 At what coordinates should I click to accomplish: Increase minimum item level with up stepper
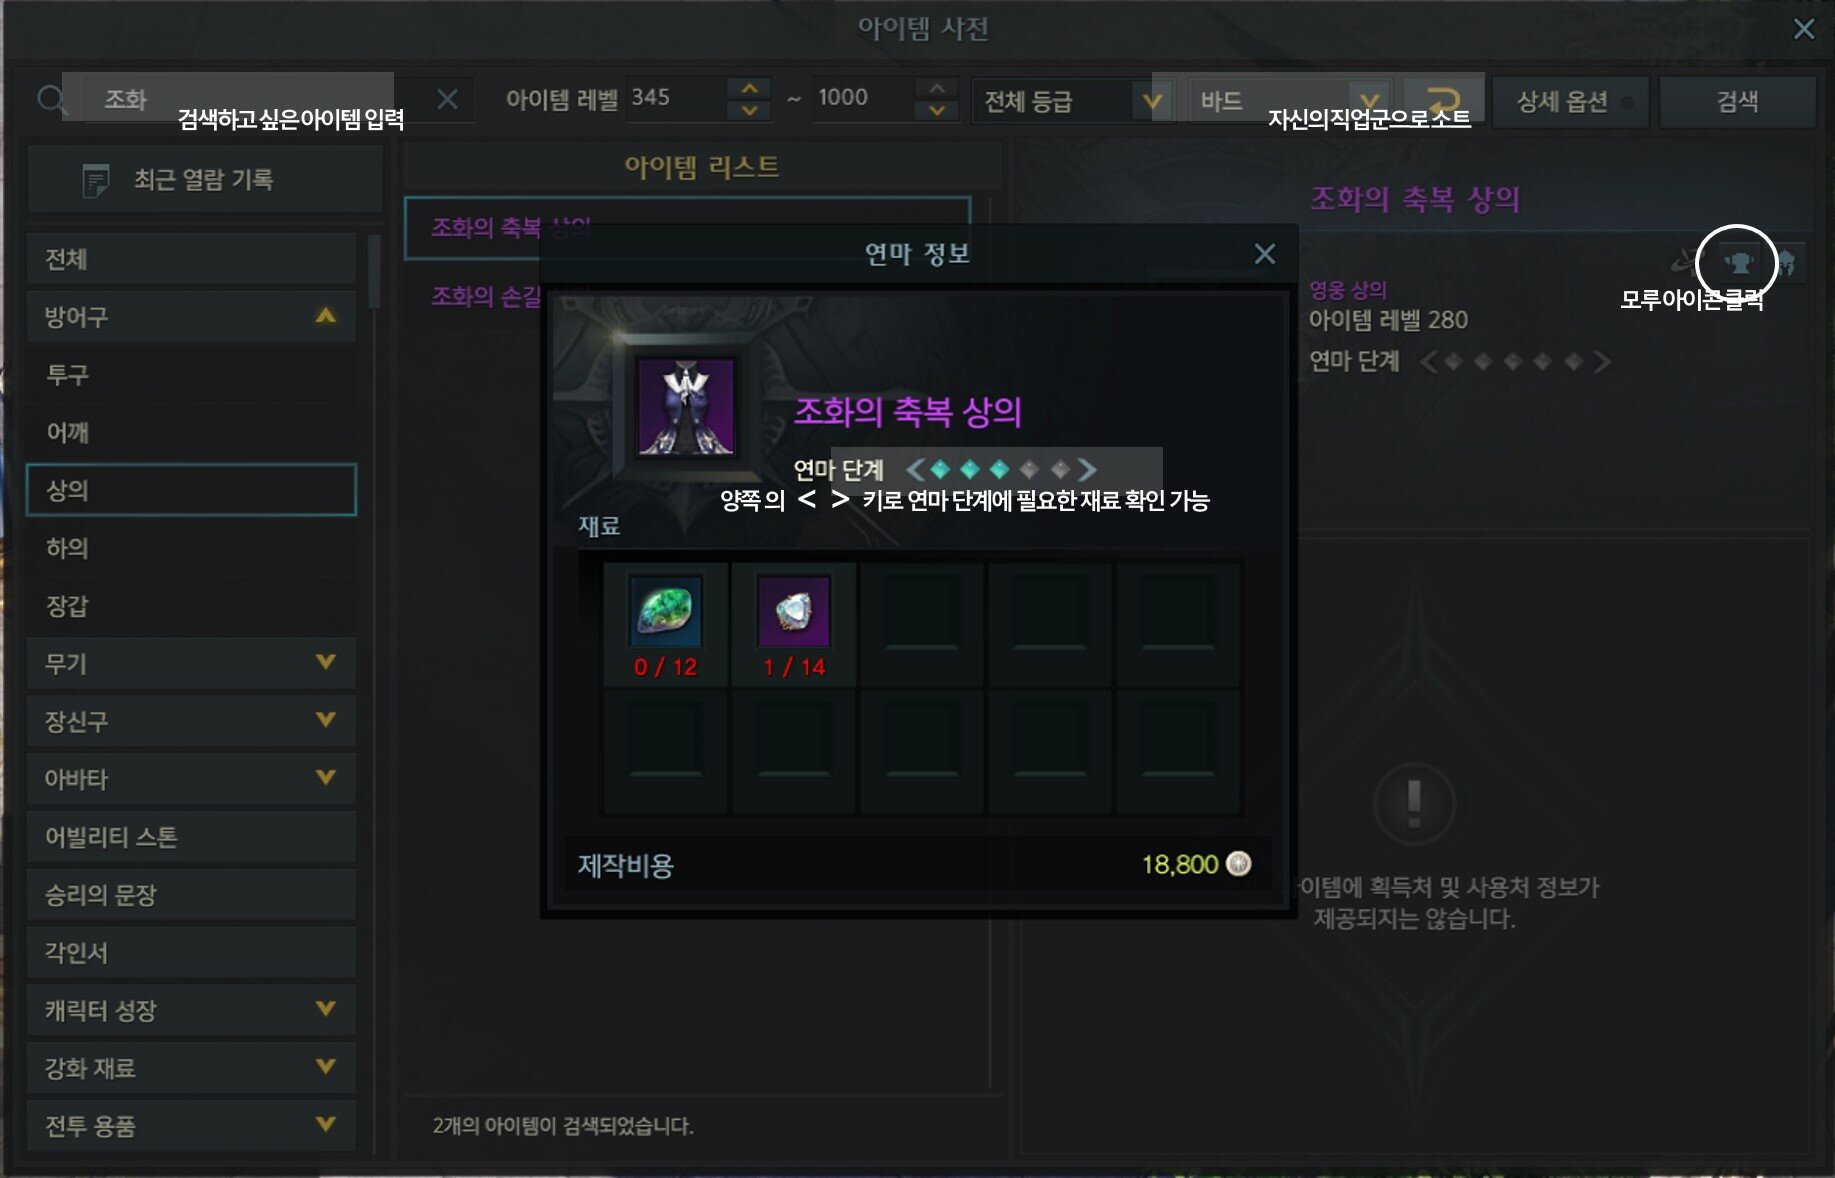(749, 88)
